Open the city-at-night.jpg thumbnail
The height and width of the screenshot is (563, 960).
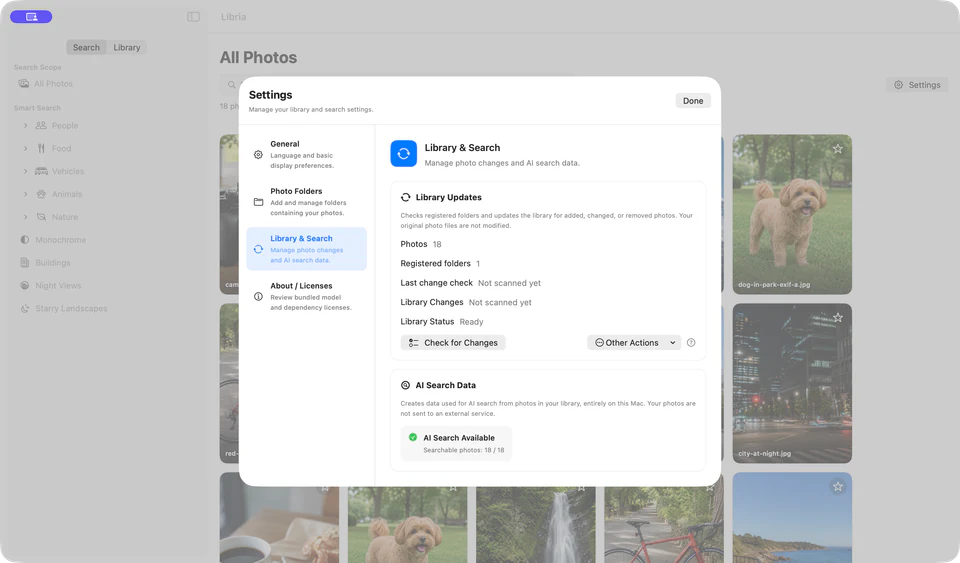pyautogui.click(x=792, y=383)
